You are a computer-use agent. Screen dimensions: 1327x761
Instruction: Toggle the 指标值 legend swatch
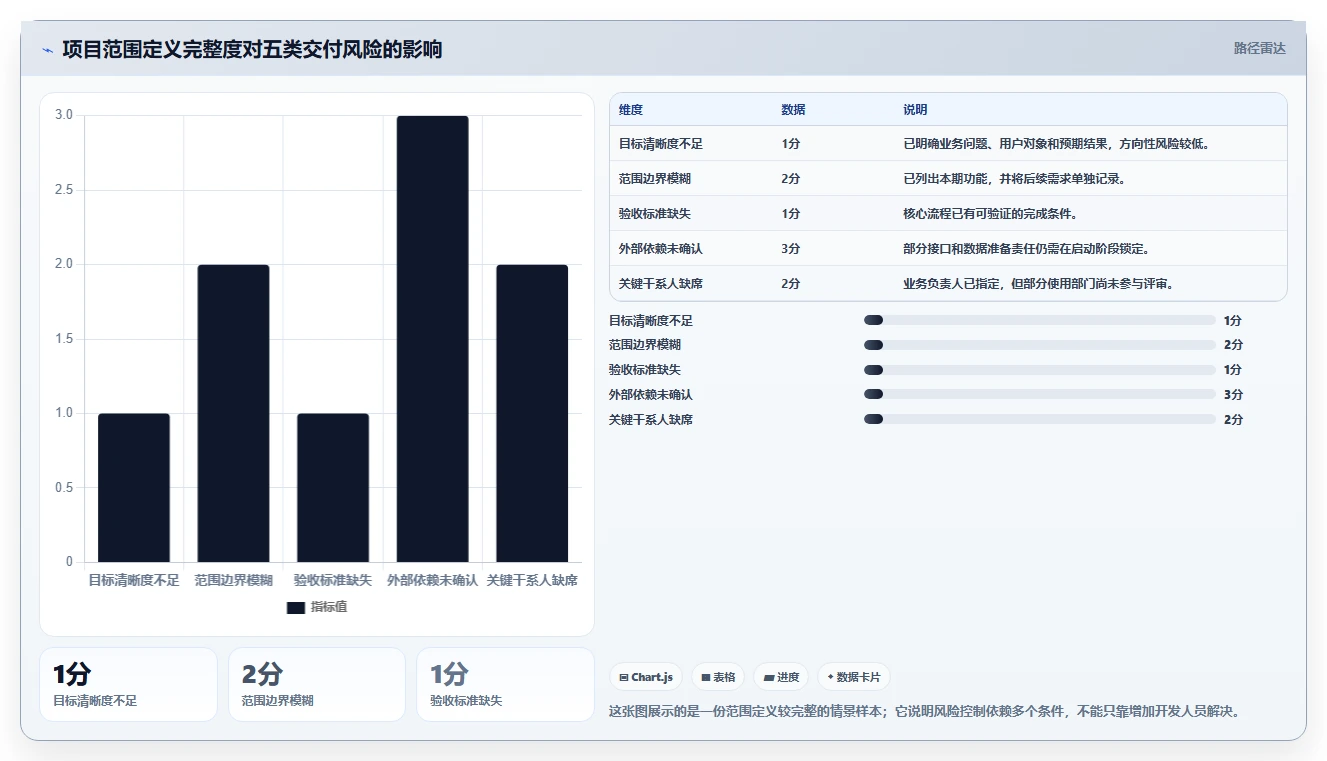pos(296,607)
